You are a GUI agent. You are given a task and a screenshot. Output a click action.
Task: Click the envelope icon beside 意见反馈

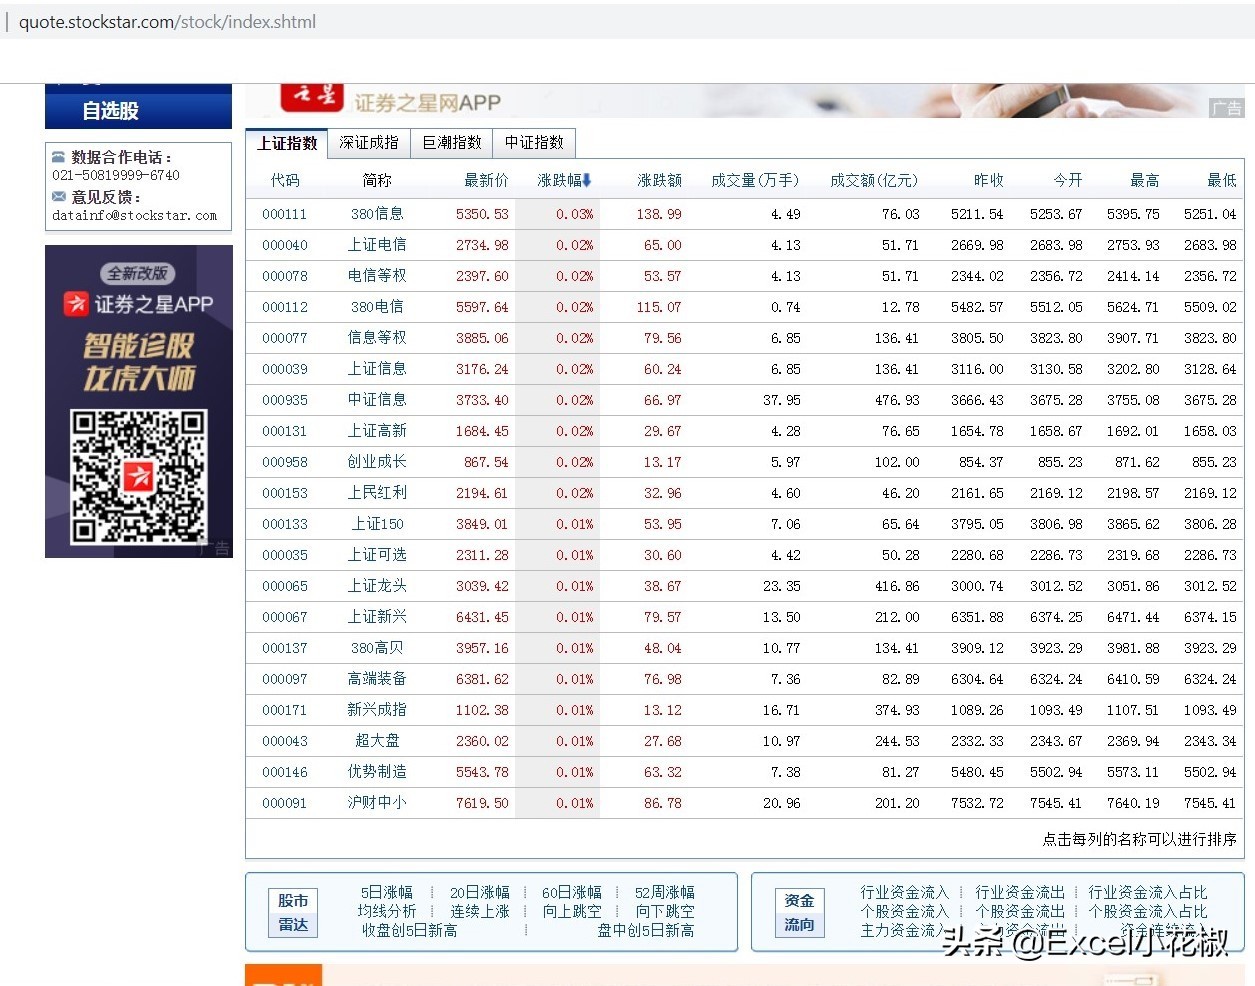point(60,197)
